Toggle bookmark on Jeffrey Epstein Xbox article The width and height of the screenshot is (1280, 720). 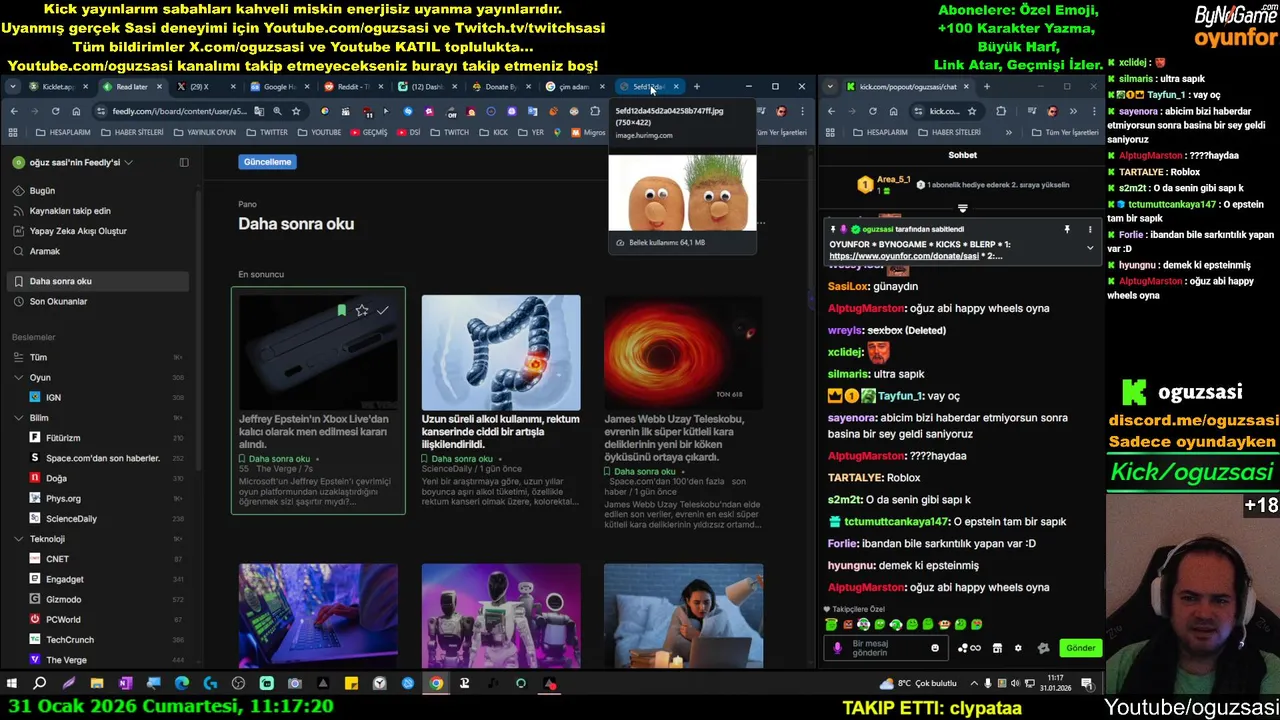[342, 311]
